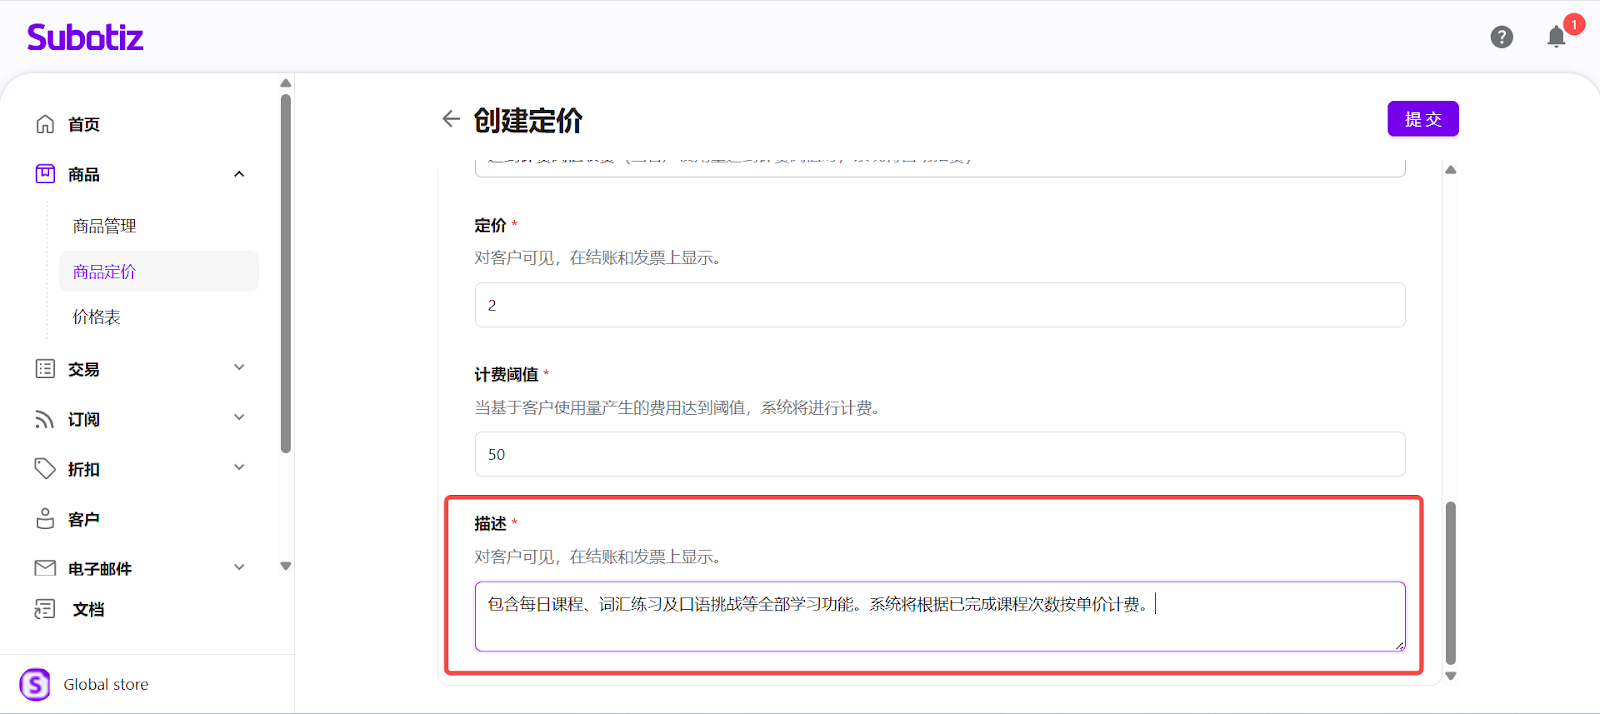Viewport: 1600px width, 714px height.
Task: Select 价格表 in the sidebar
Action: tap(96, 317)
